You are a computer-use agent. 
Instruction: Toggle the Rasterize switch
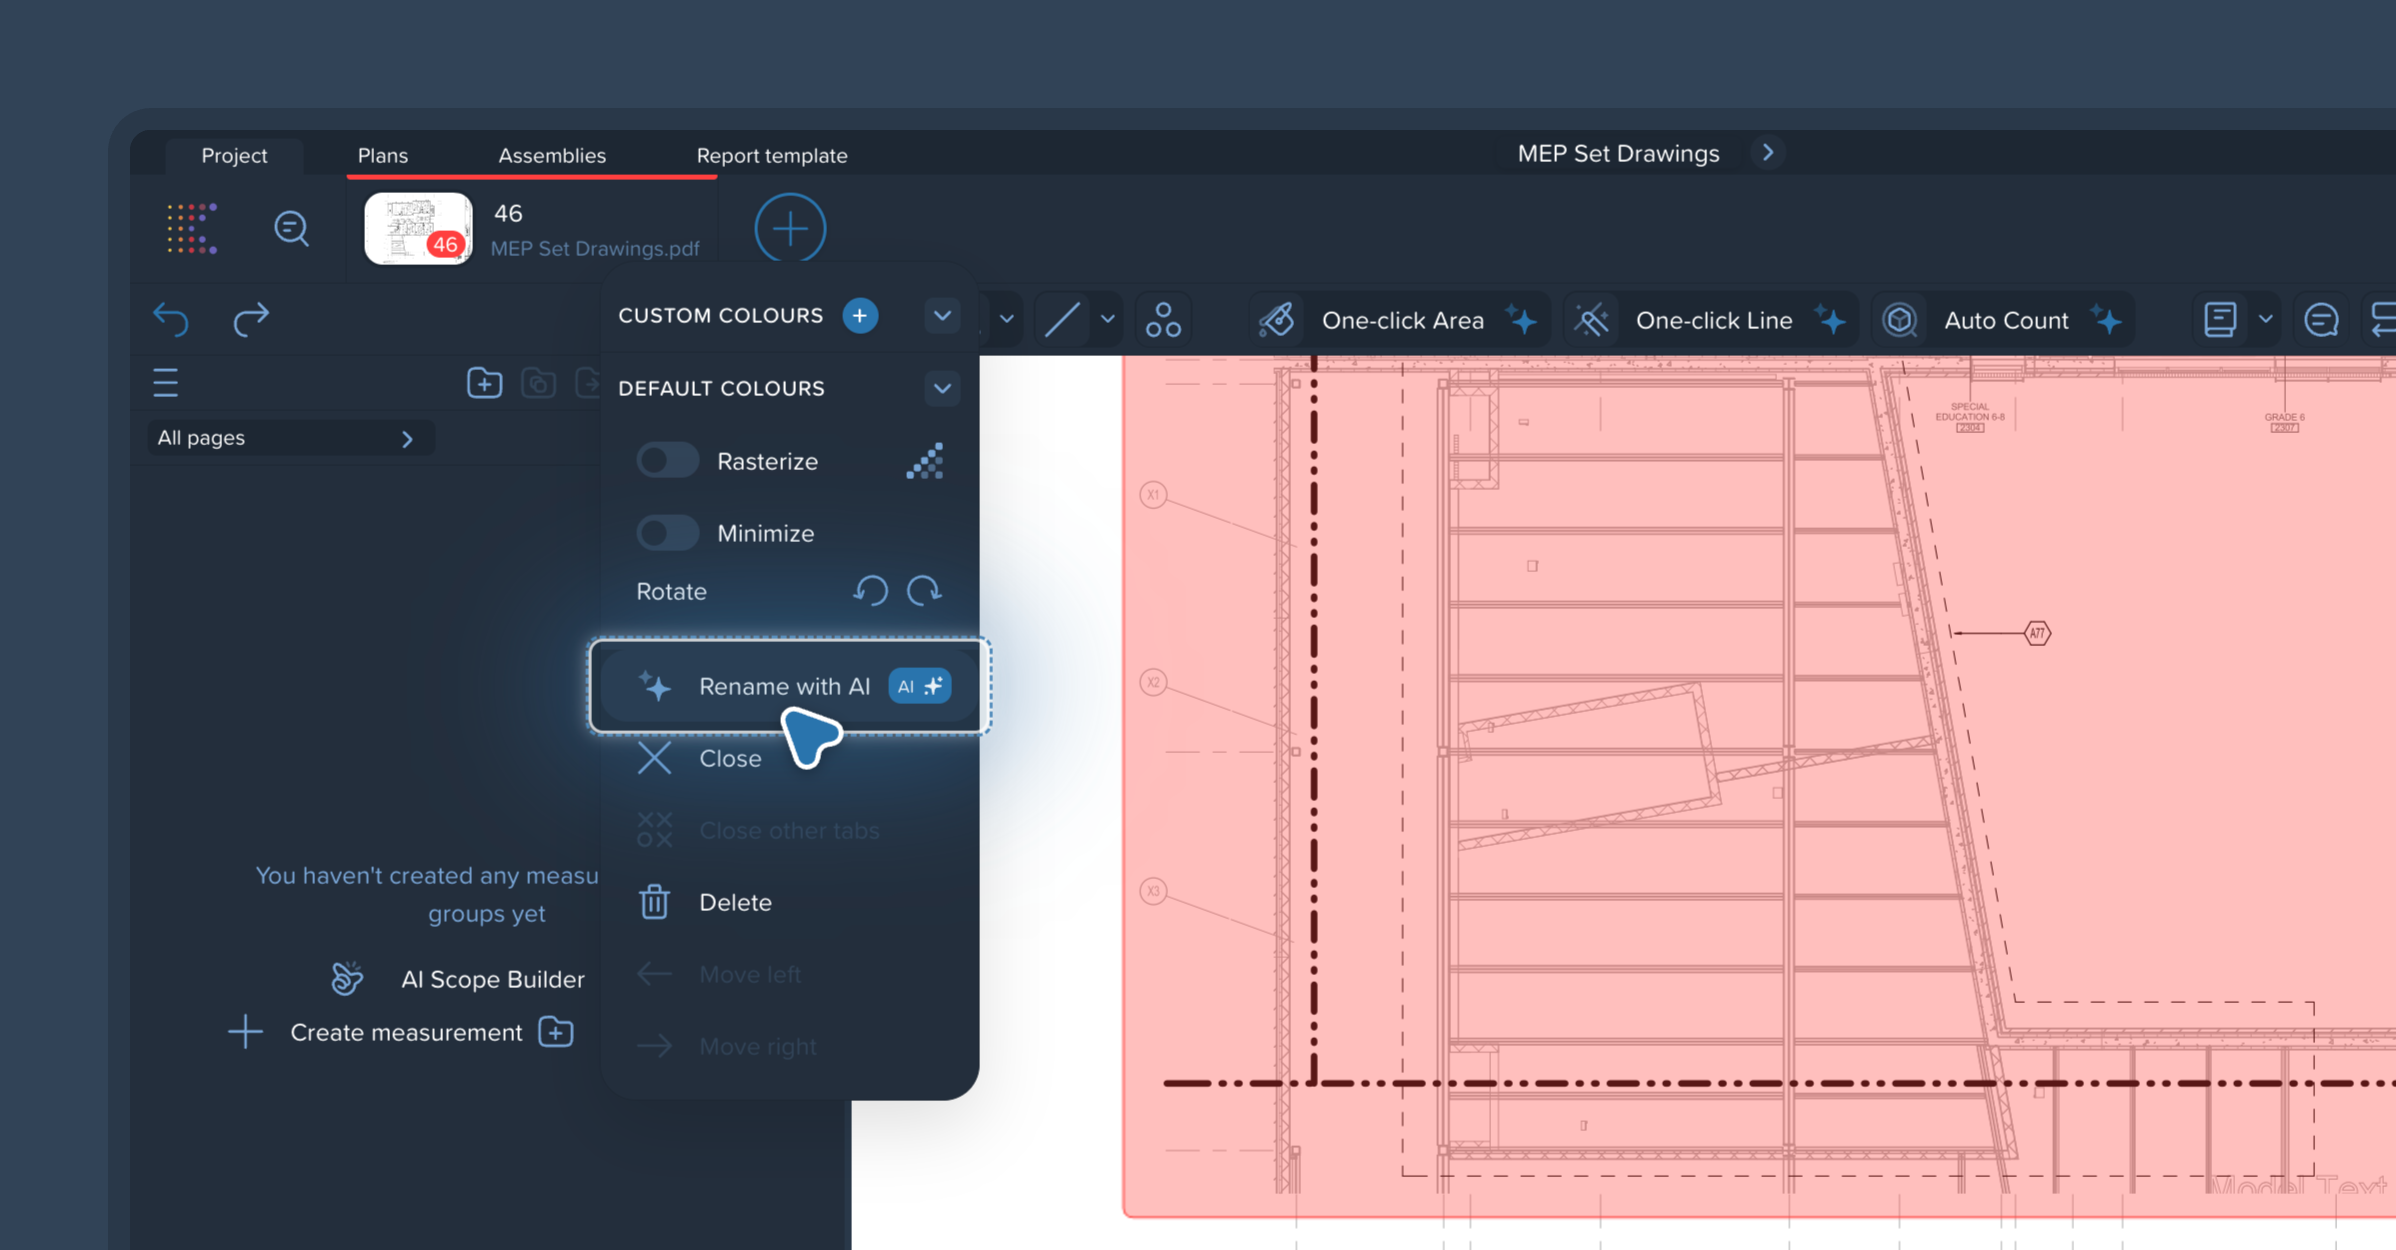[x=667, y=461]
